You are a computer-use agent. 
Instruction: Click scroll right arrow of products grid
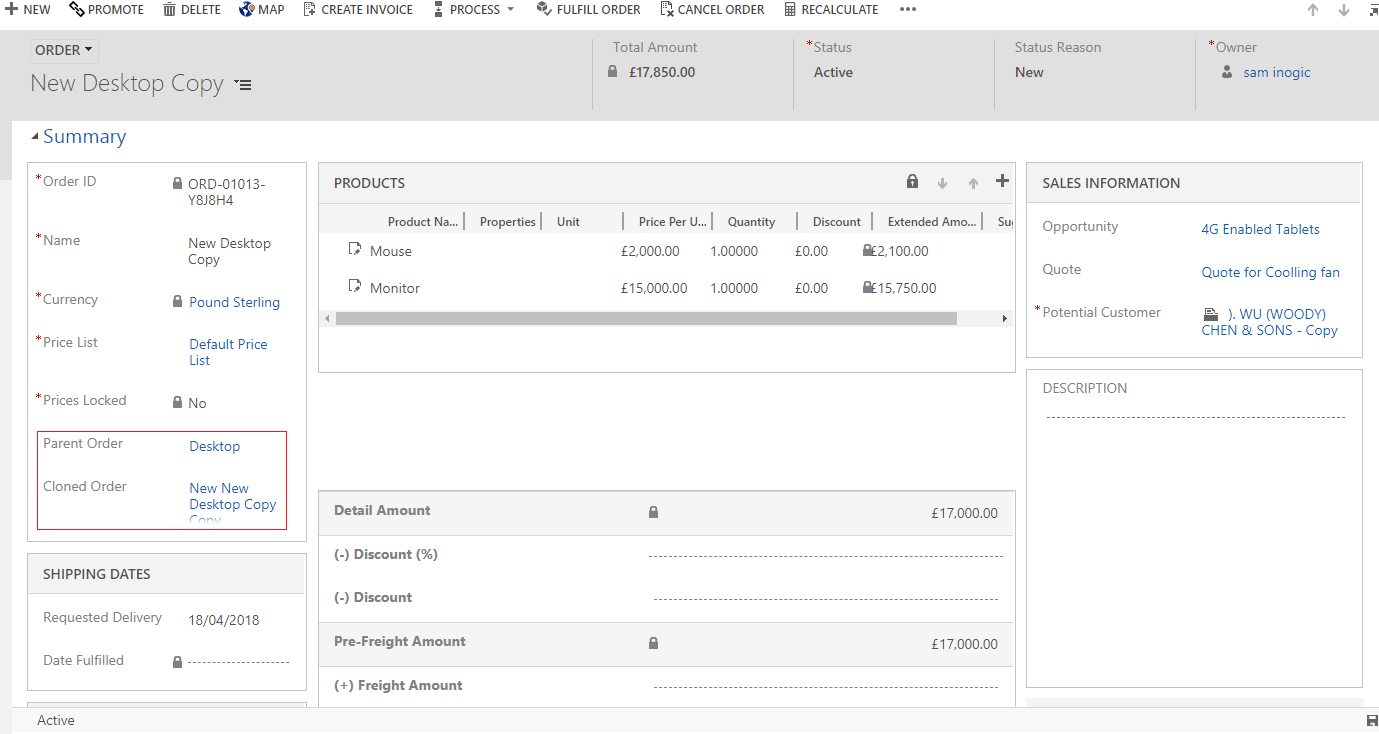tap(1005, 318)
